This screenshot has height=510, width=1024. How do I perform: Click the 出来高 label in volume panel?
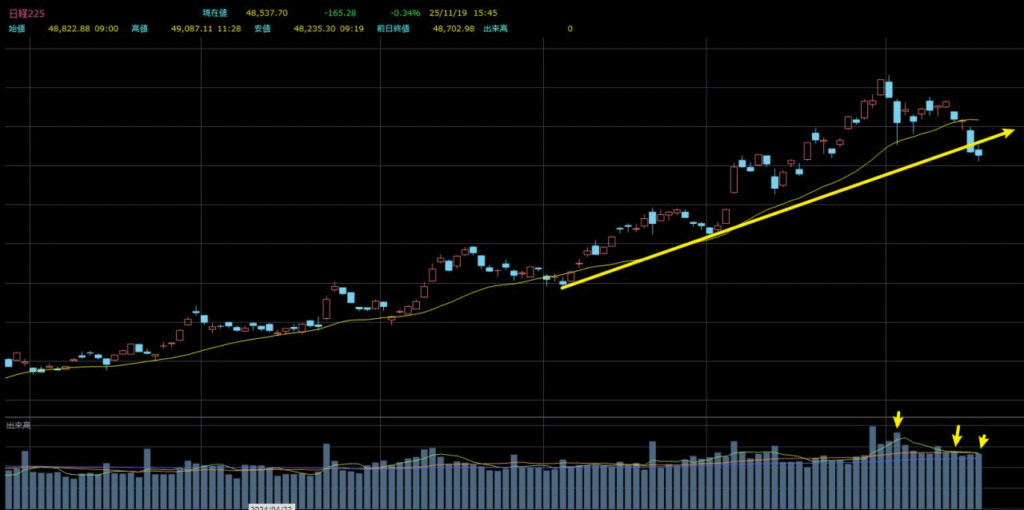[x=18, y=426]
